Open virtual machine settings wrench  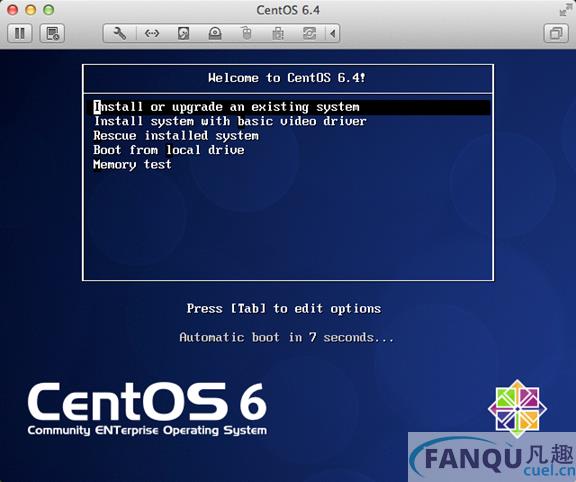[x=119, y=33]
